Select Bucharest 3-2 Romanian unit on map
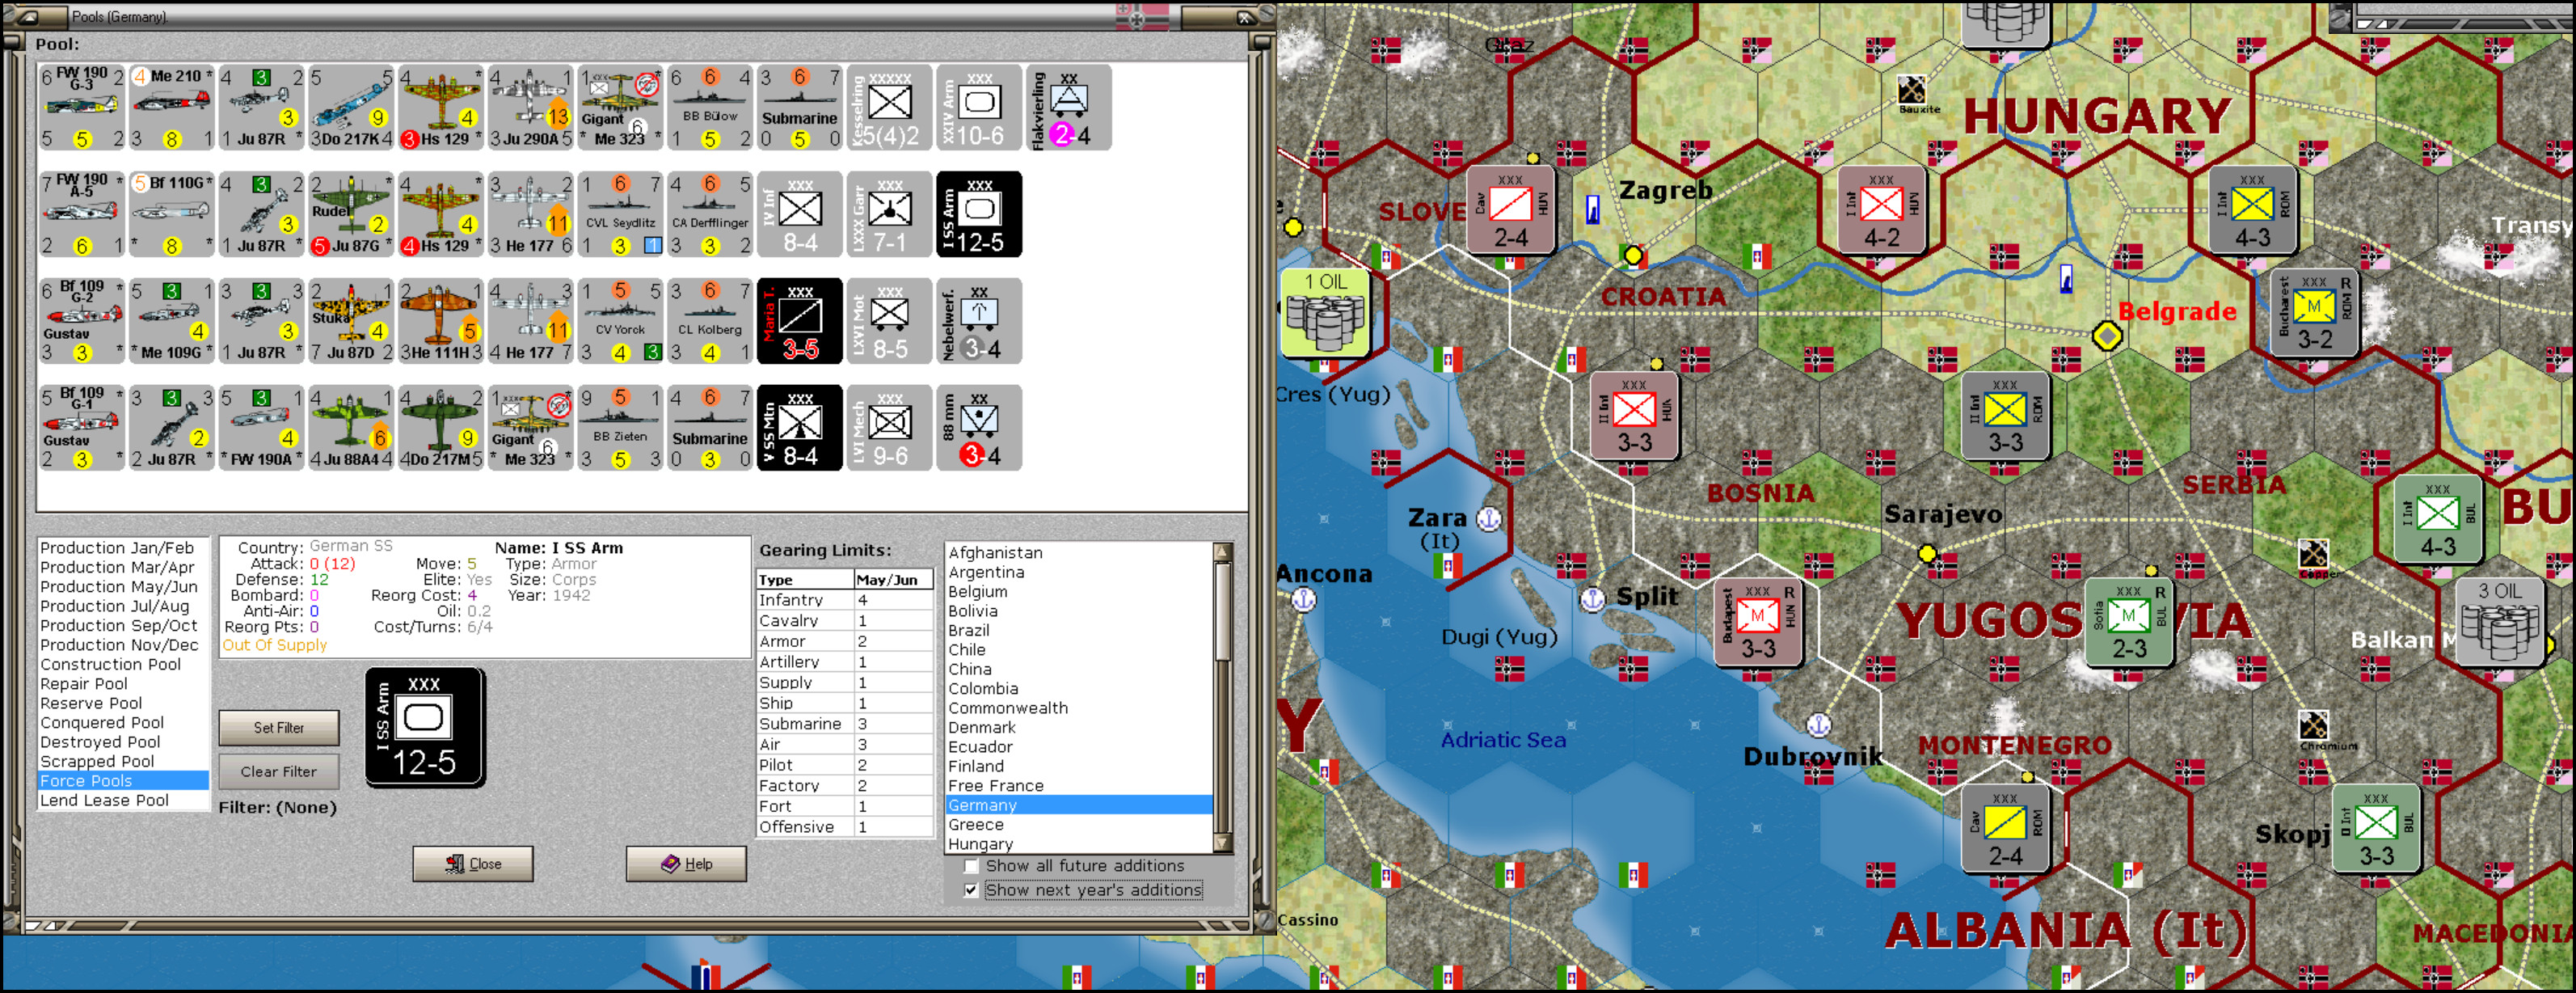2576x993 pixels. coord(2313,313)
